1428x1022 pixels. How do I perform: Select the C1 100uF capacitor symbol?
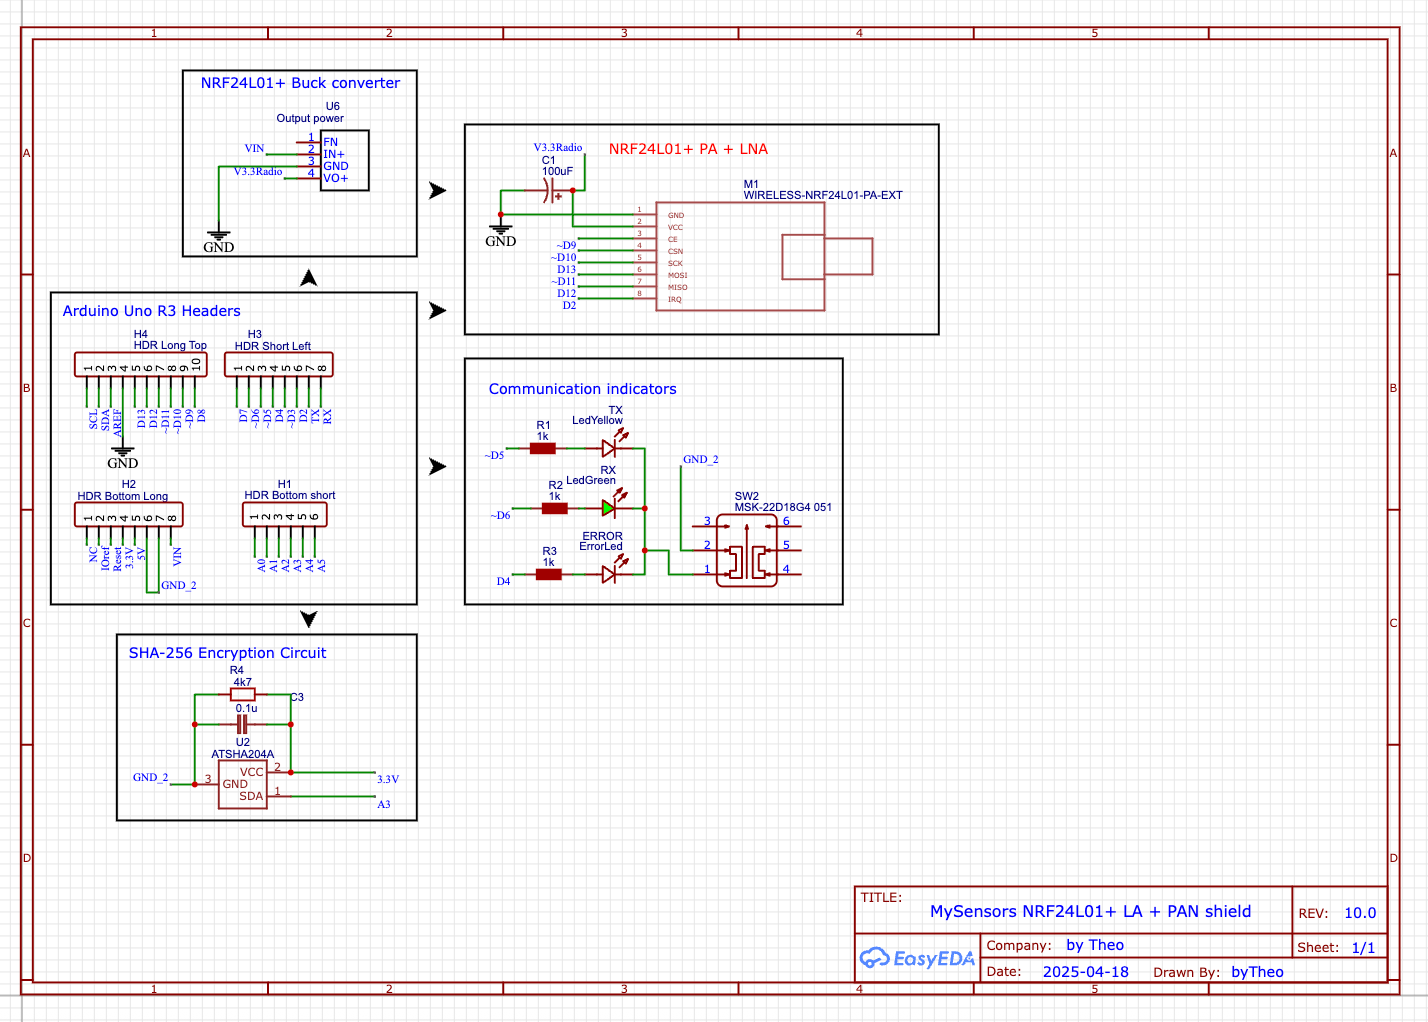coord(549,190)
